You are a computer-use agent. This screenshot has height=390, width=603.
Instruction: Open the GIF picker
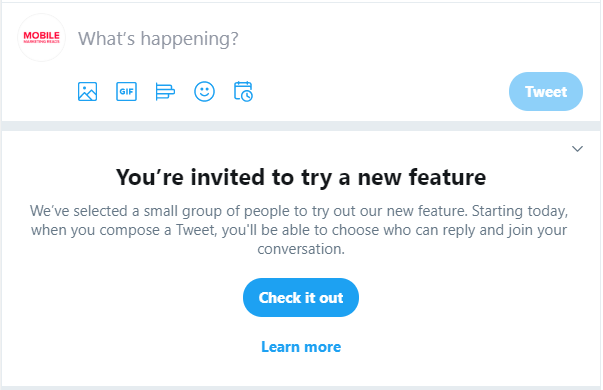(127, 92)
